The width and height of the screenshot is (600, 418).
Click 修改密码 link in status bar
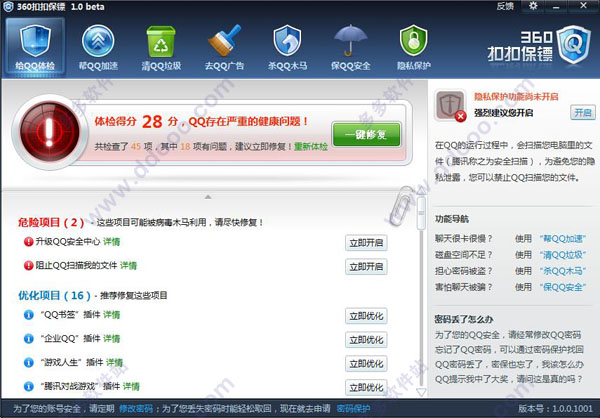pos(136,409)
